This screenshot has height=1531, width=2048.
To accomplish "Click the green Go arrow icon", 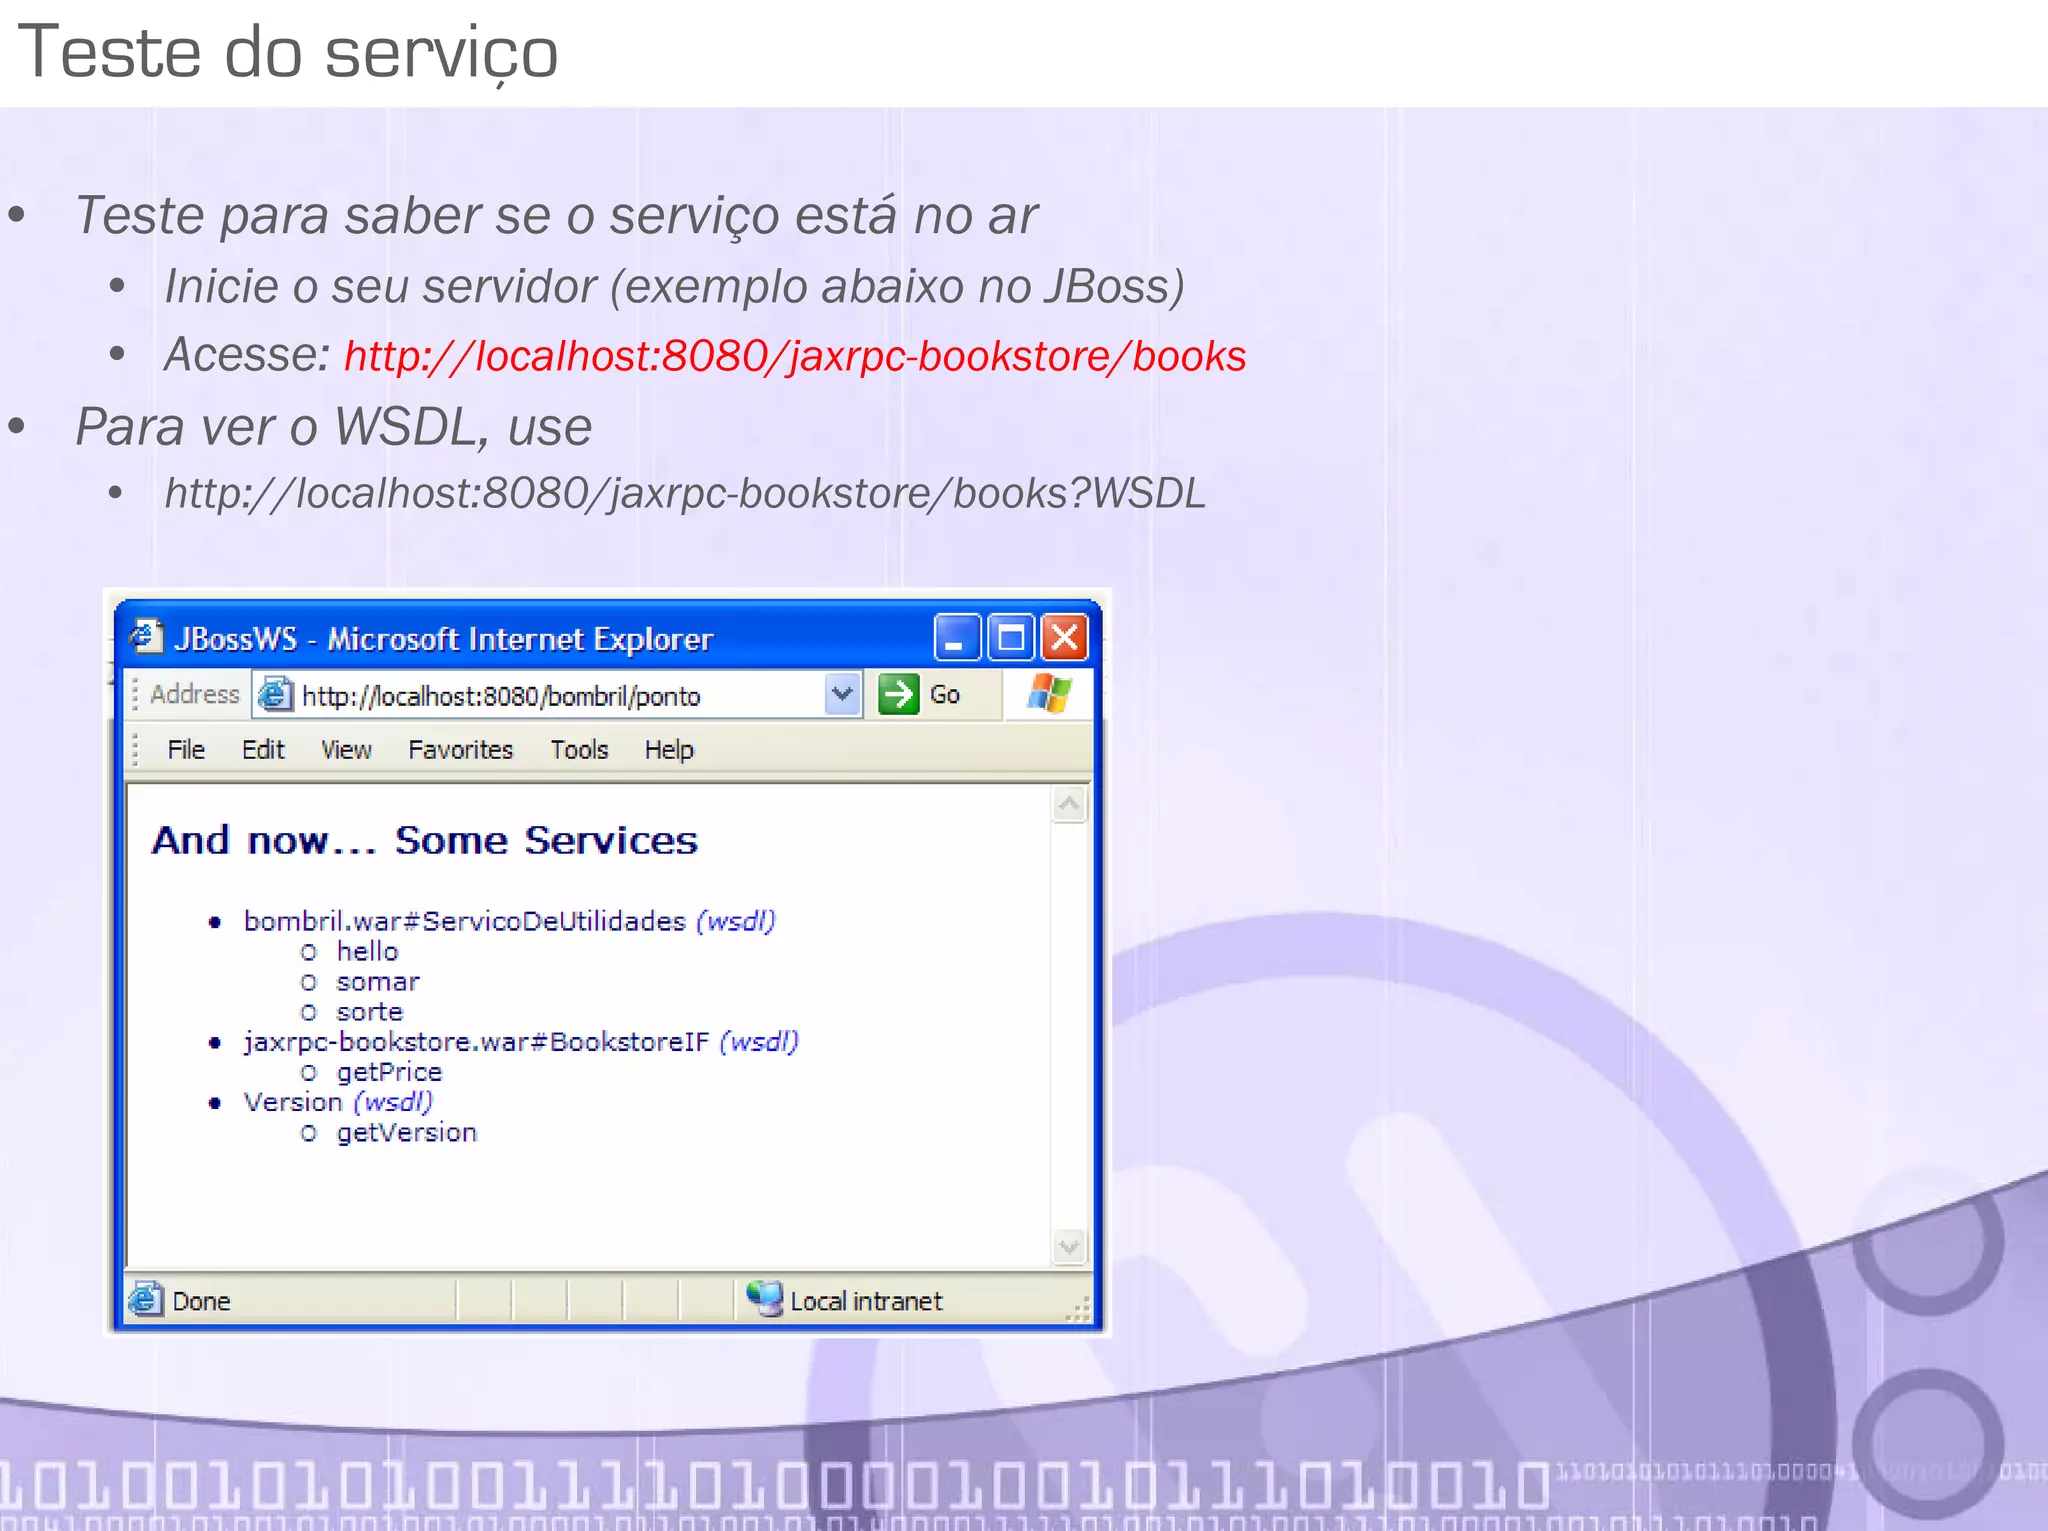I will pyautogui.click(x=898, y=694).
